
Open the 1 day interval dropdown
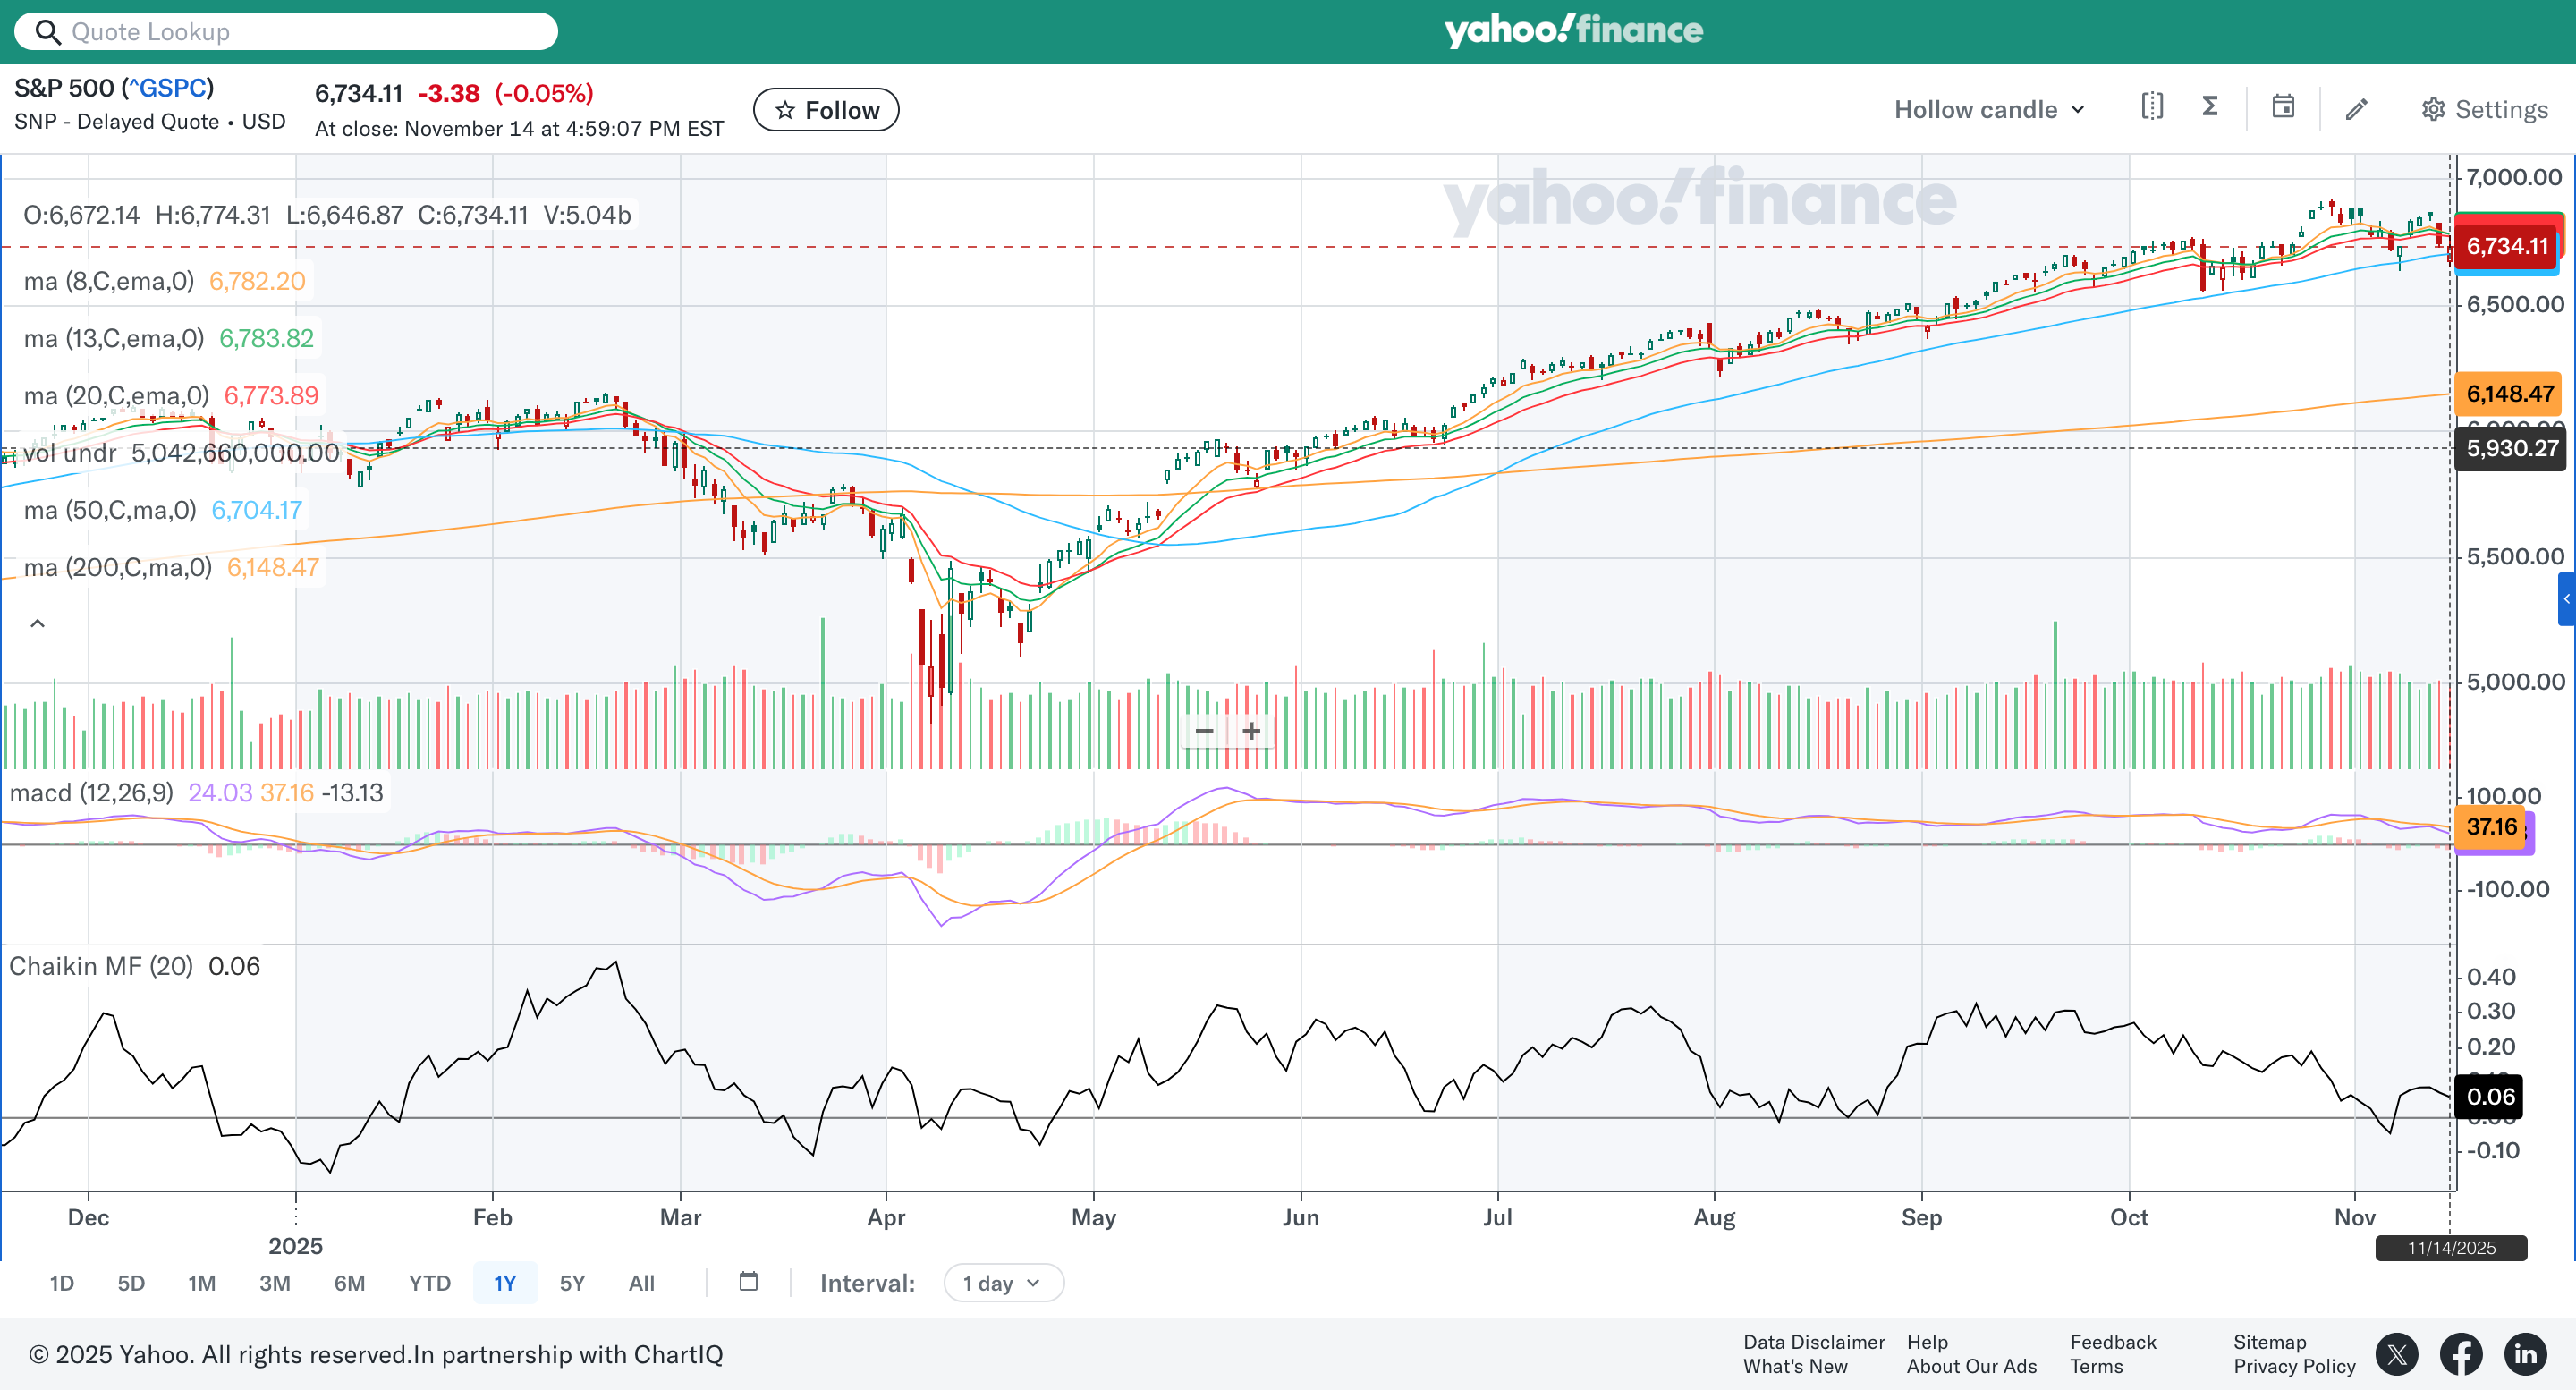click(1002, 1283)
